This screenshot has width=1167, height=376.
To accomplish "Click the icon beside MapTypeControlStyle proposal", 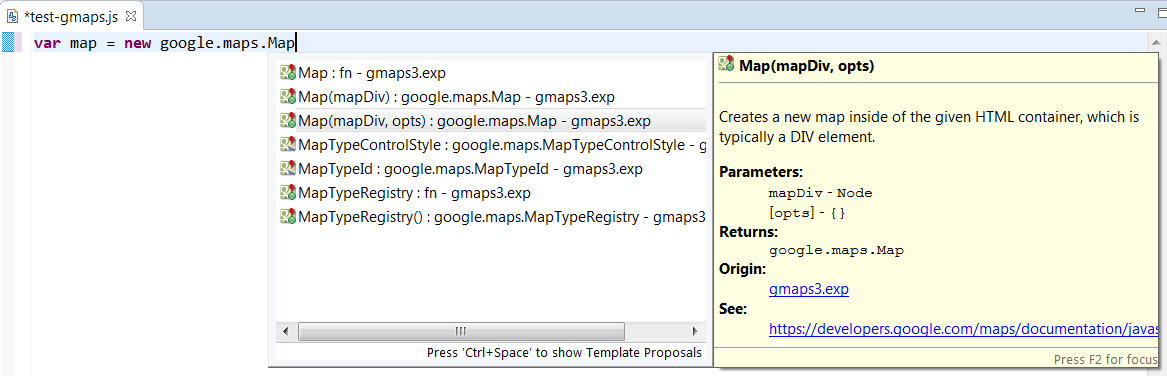I will 288,145.
